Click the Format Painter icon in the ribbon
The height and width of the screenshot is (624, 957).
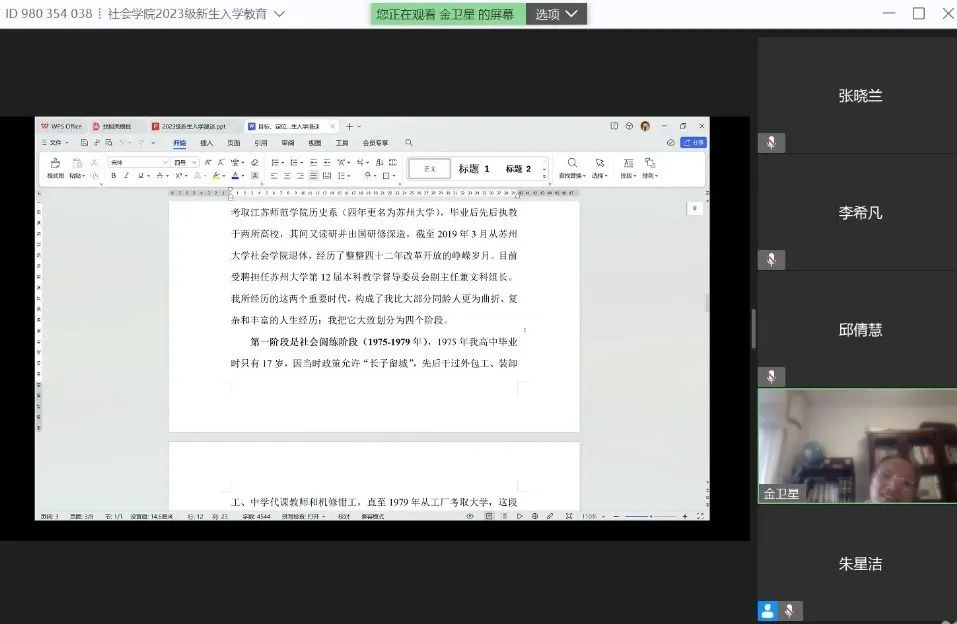54,163
